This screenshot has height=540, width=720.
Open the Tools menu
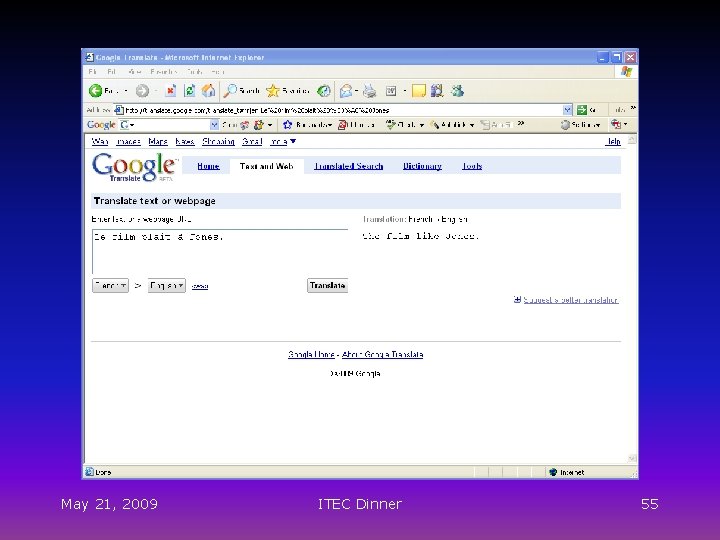click(x=194, y=72)
